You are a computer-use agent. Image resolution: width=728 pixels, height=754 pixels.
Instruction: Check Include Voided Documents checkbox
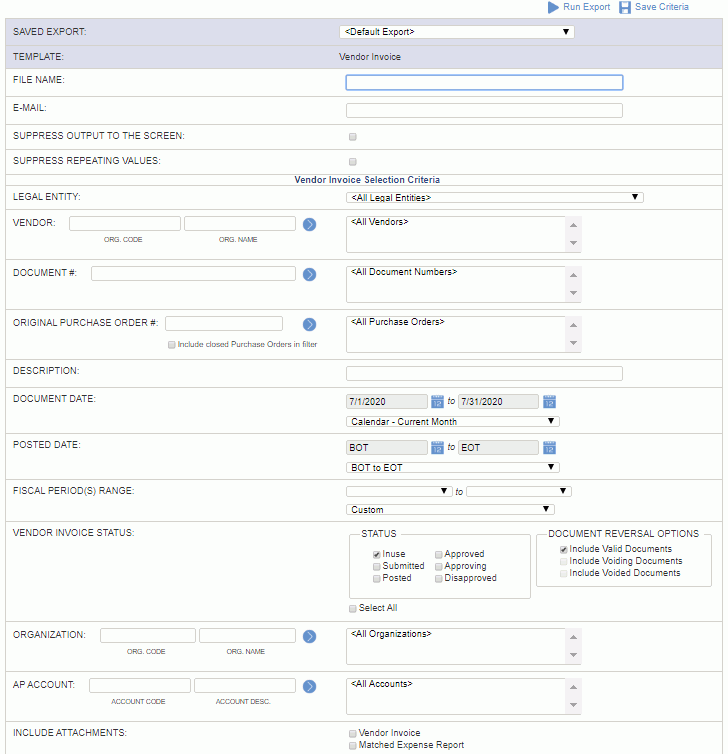pyautogui.click(x=563, y=573)
